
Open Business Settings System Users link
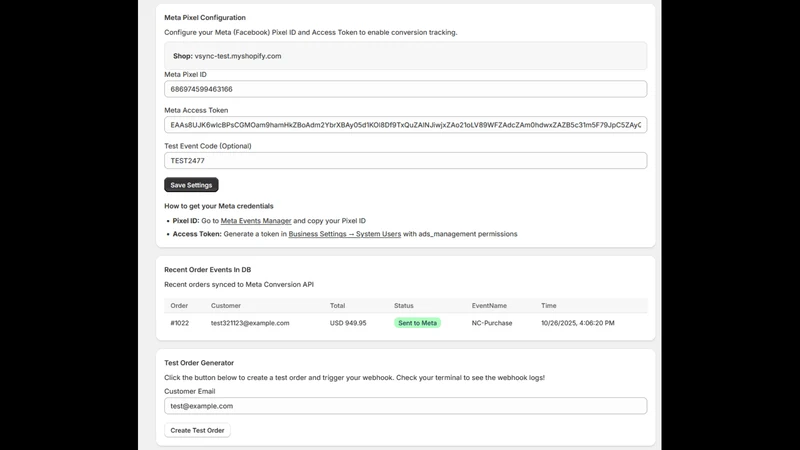click(x=344, y=234)
